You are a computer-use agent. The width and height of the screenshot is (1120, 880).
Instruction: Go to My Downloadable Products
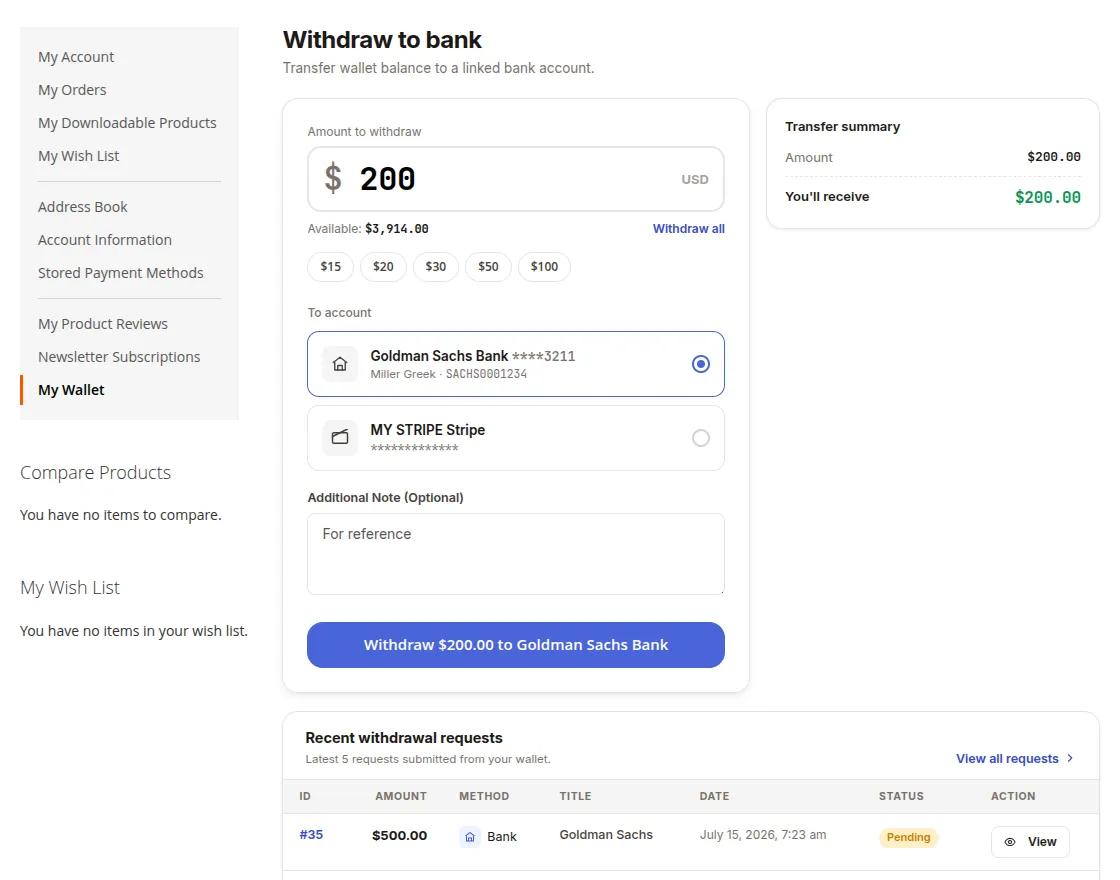coord(127,123)
